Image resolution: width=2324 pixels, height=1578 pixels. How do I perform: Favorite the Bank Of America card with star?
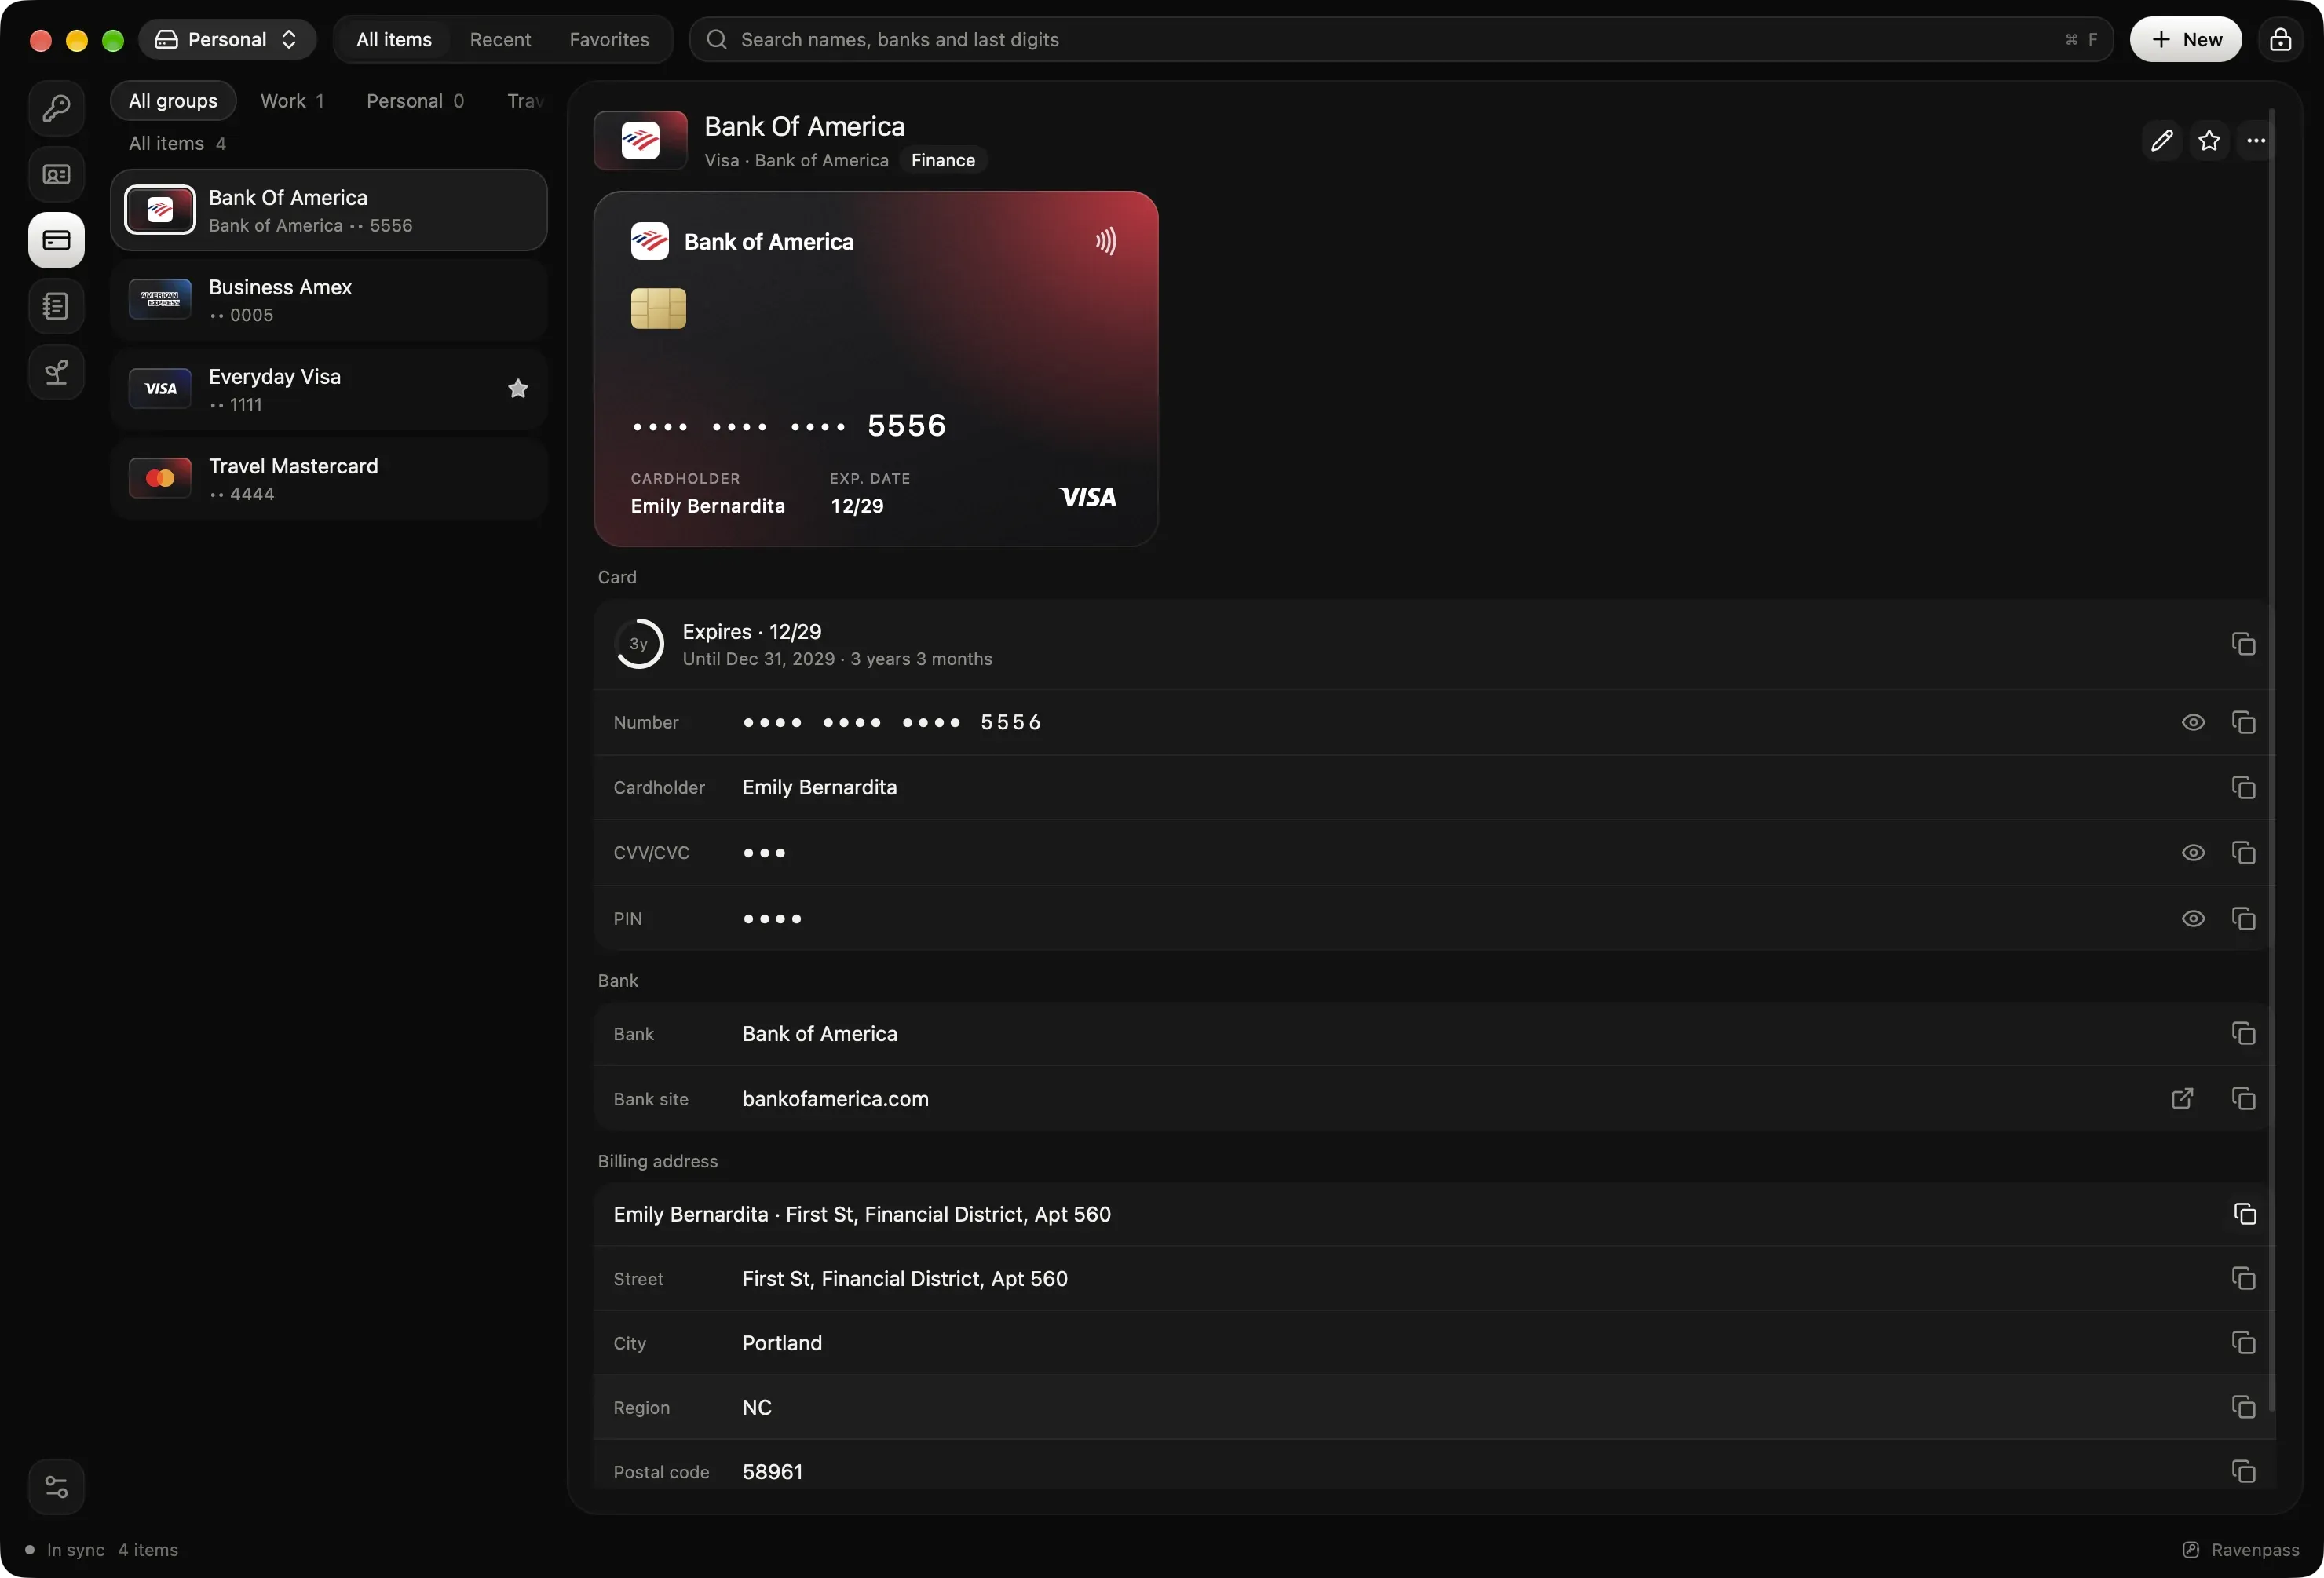2209,141
